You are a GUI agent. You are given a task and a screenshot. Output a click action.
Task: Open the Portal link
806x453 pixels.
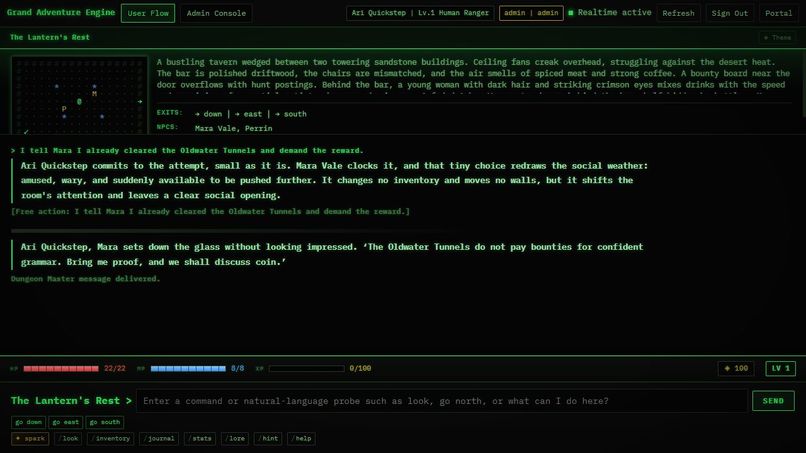778,13
